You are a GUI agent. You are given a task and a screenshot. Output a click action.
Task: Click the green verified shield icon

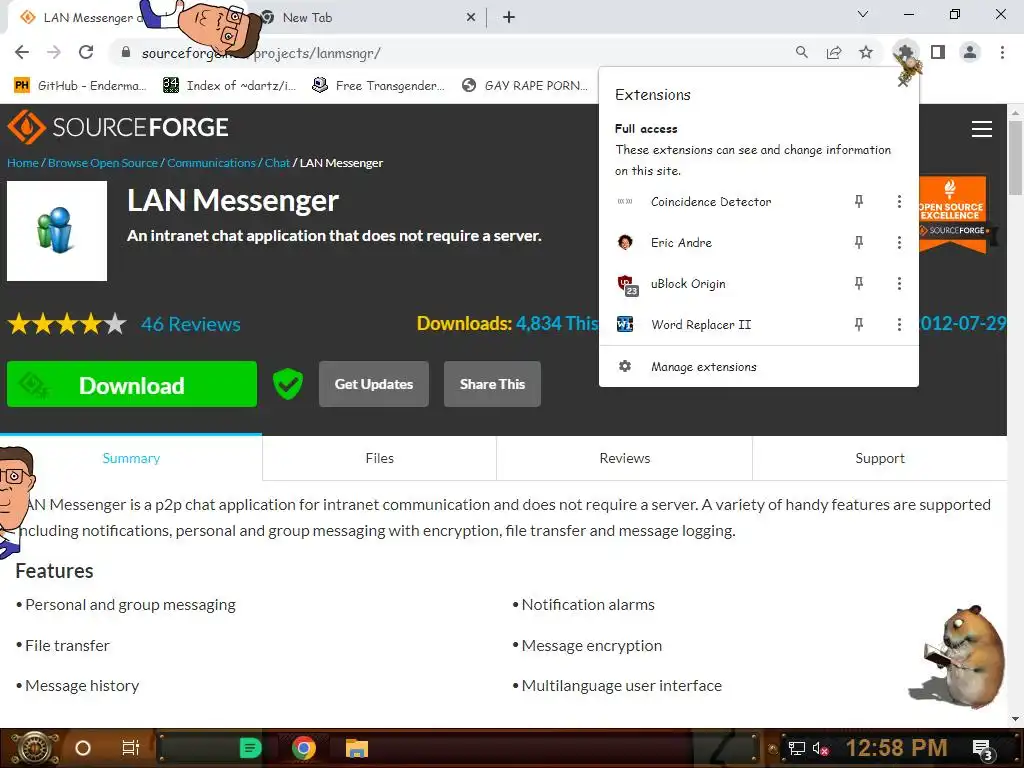click(x=287, y=384)
